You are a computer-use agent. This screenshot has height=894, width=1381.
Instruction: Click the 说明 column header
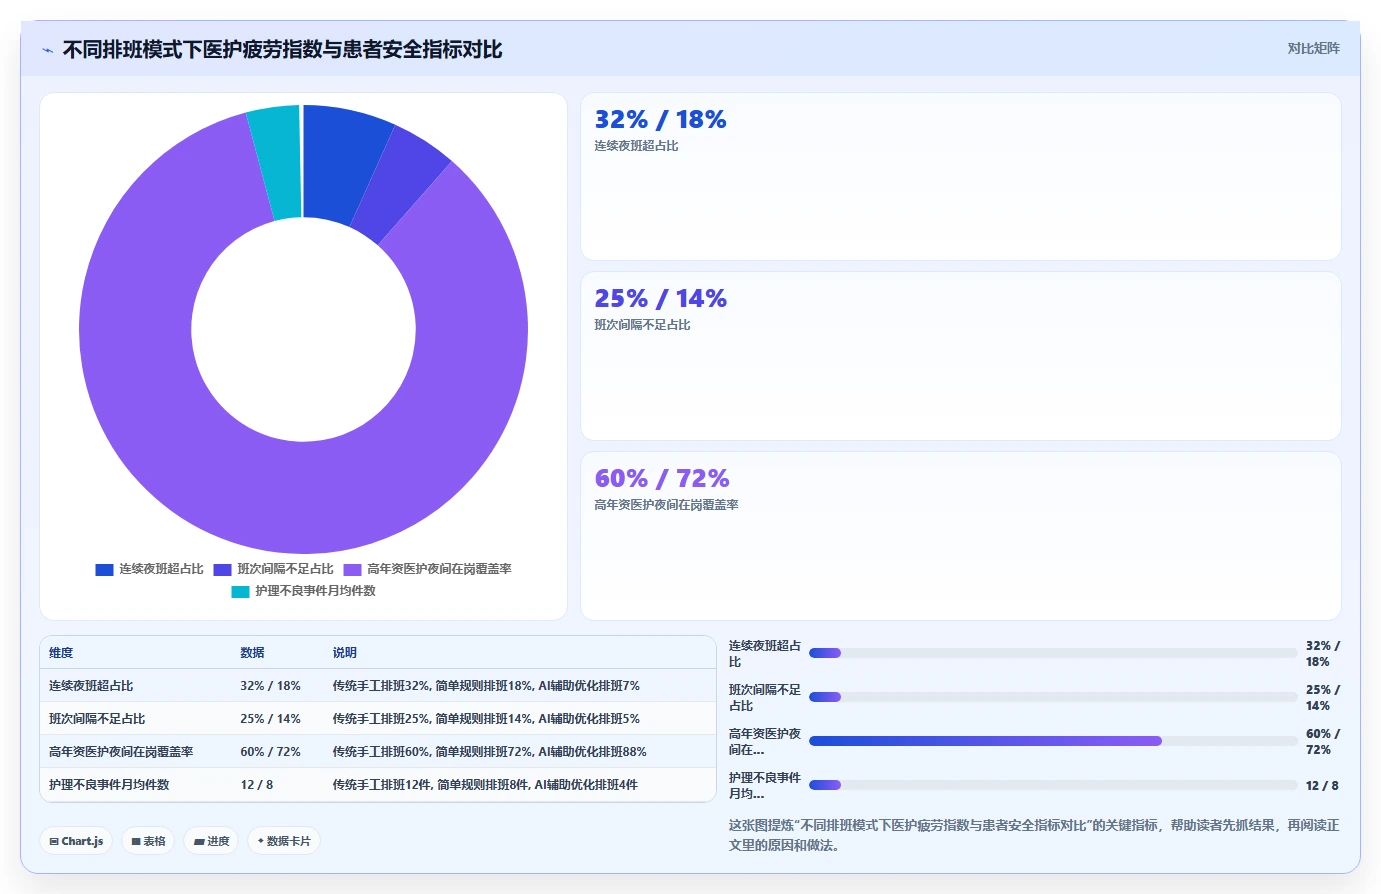tap(345, 652)
